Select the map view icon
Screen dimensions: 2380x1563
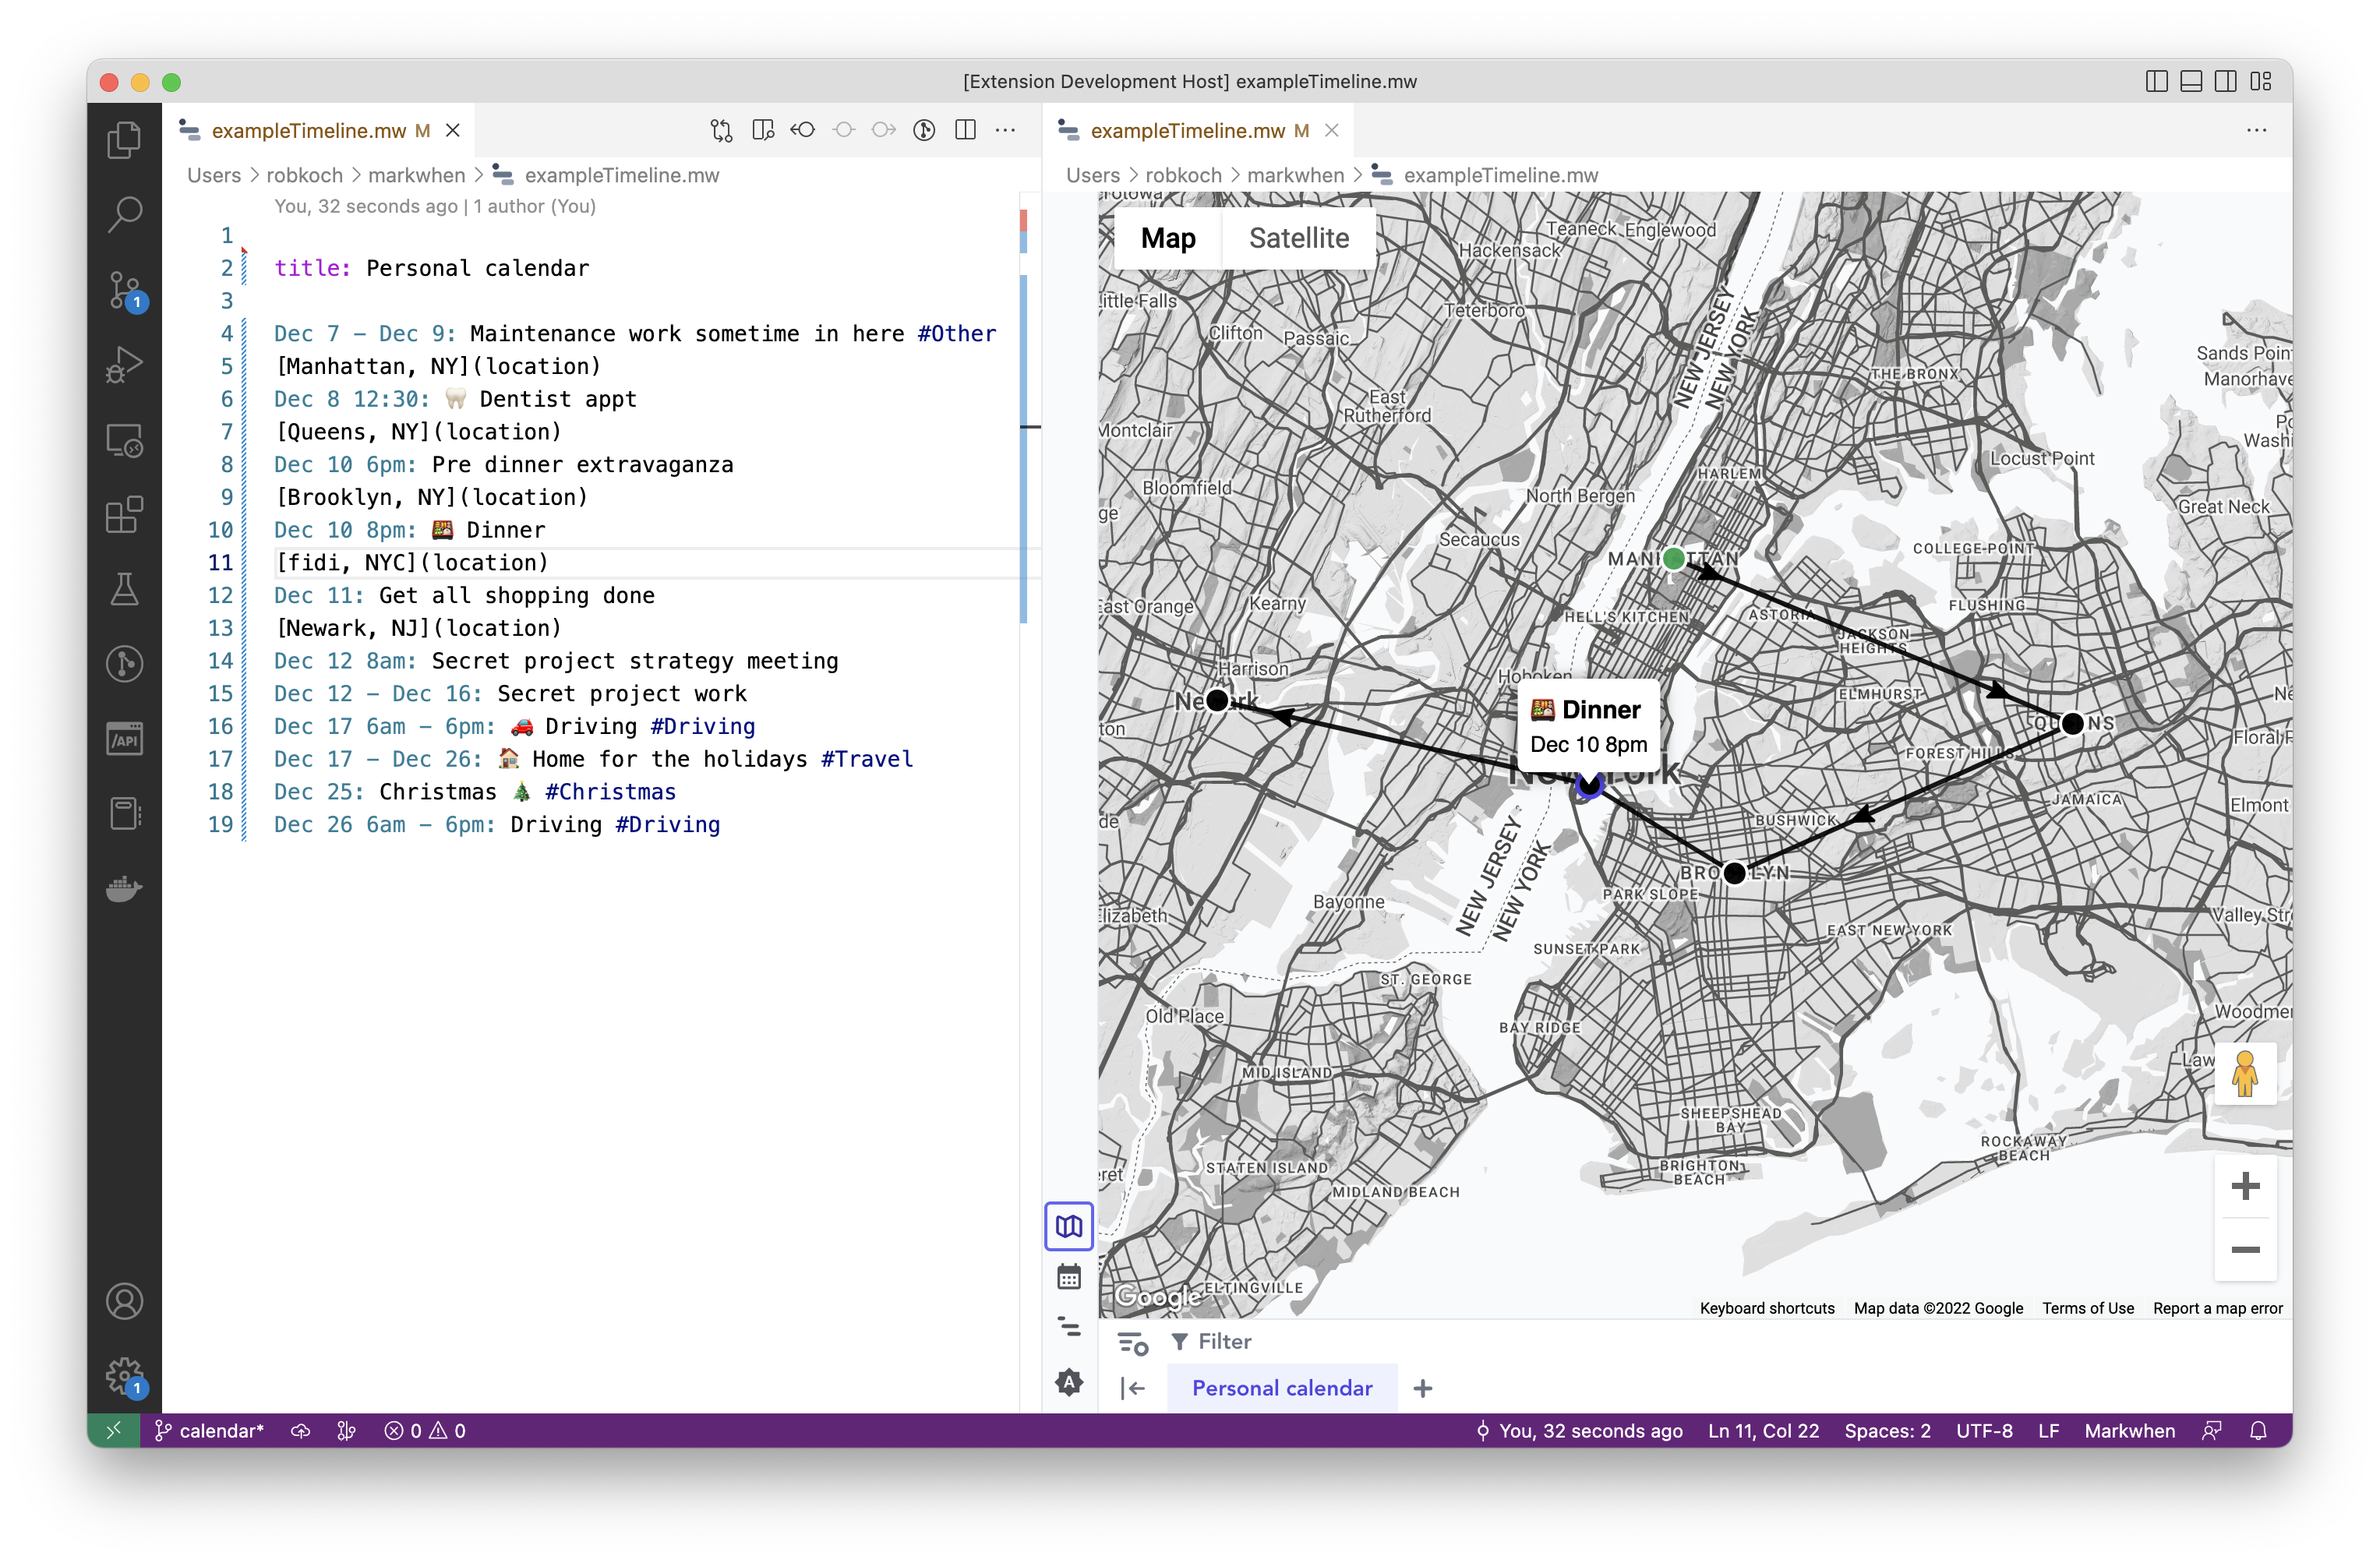(x=1069, y=1226)
